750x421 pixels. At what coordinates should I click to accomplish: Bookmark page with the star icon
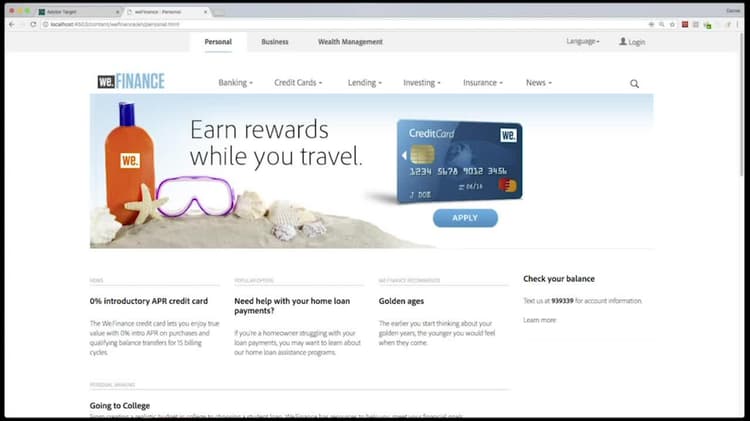pos(673,24)
